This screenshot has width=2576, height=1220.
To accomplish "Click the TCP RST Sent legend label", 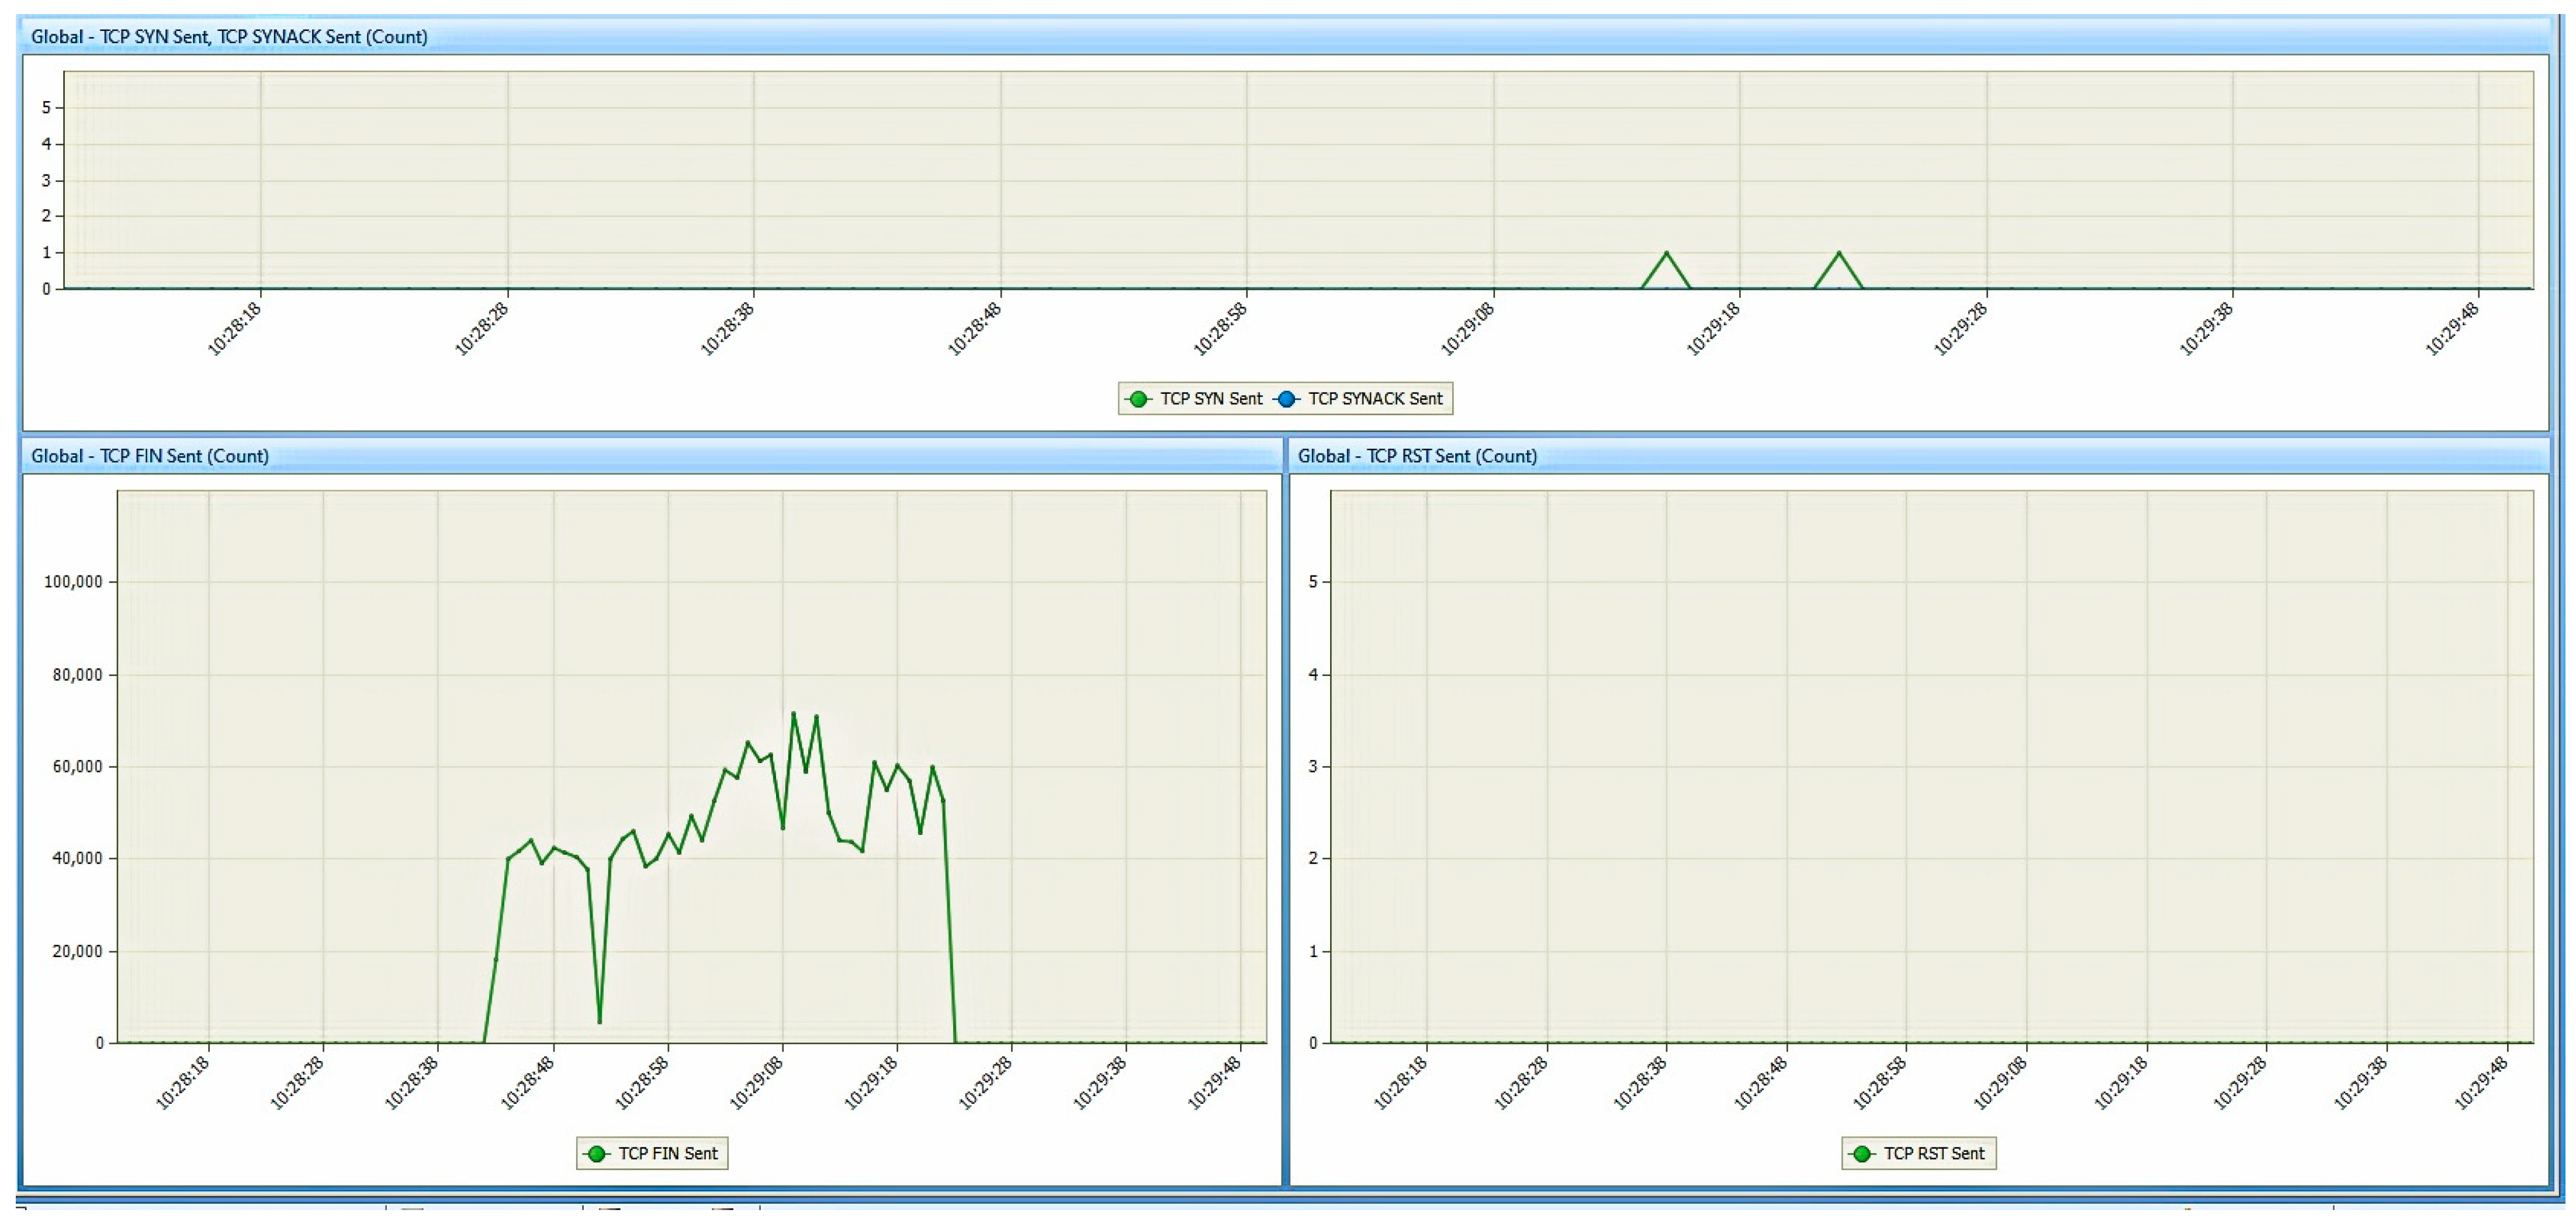I will tap(1934, 1154).
